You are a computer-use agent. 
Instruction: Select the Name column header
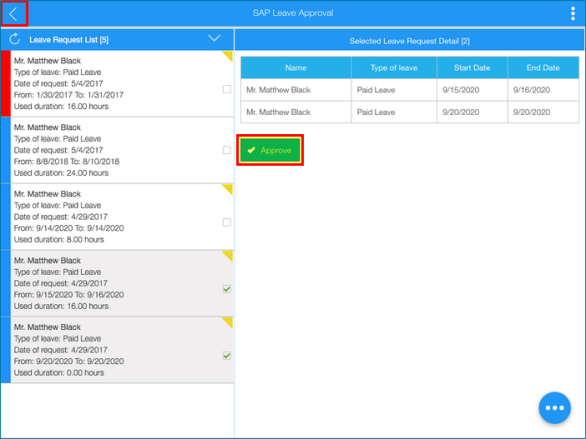point(296,68)
